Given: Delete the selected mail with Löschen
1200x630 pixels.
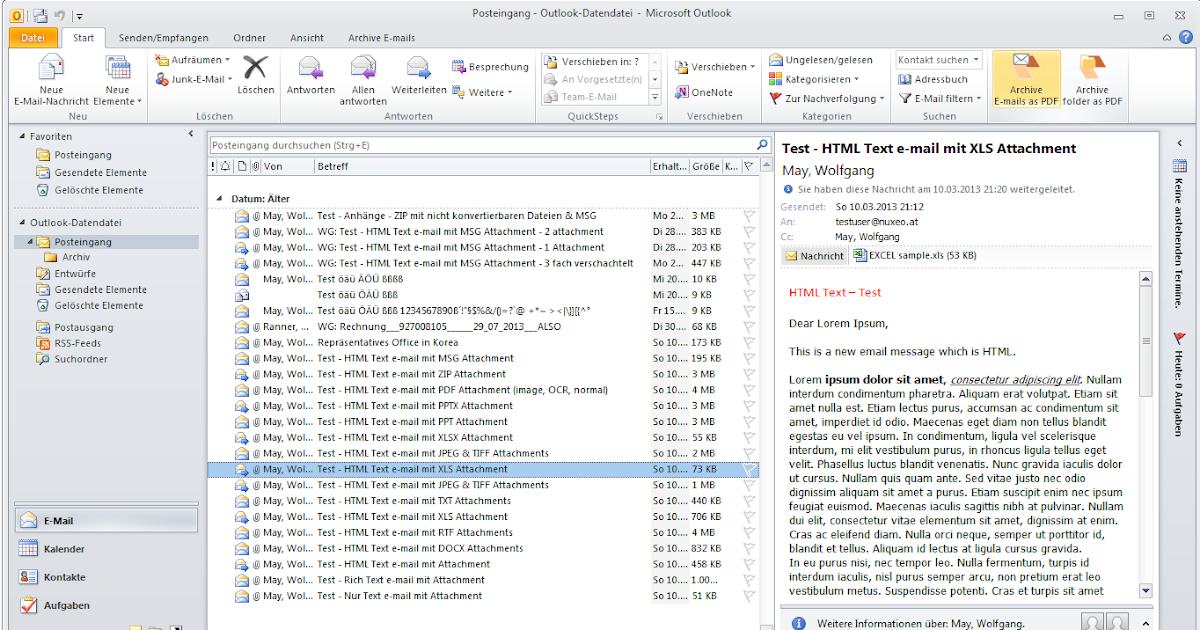Looking at the screenshot, I should click(x=256, y=75).
